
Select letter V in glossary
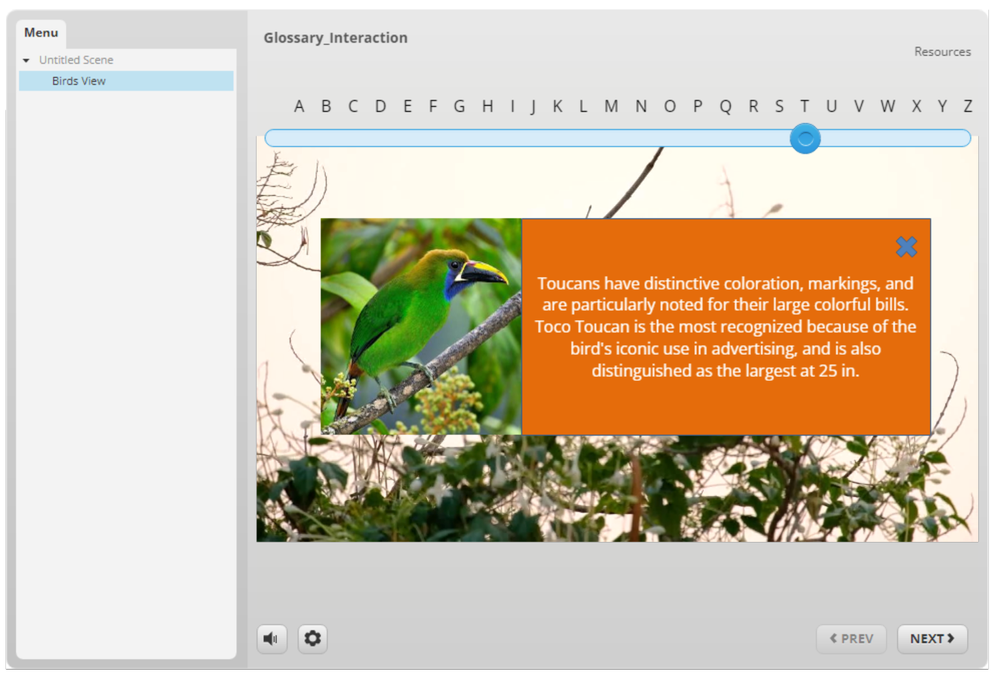pos(859,106)
